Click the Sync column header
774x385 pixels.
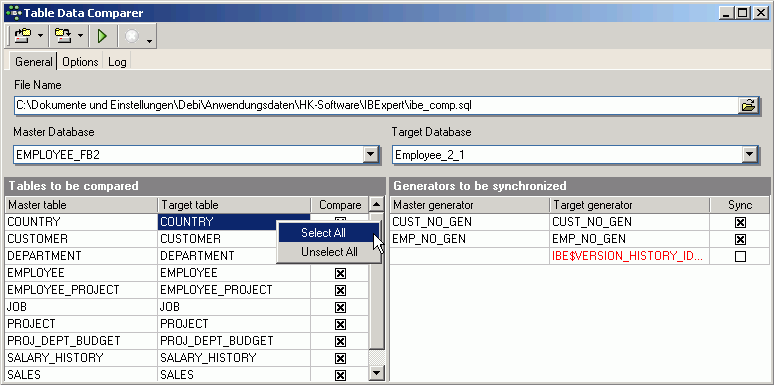pos(740,205)
